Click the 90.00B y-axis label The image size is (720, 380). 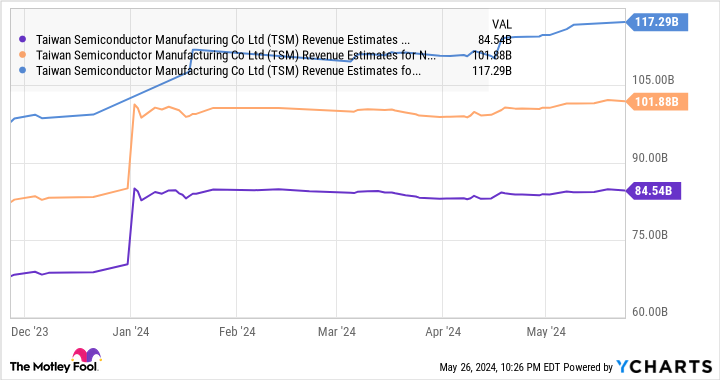(x=650, y=158)
